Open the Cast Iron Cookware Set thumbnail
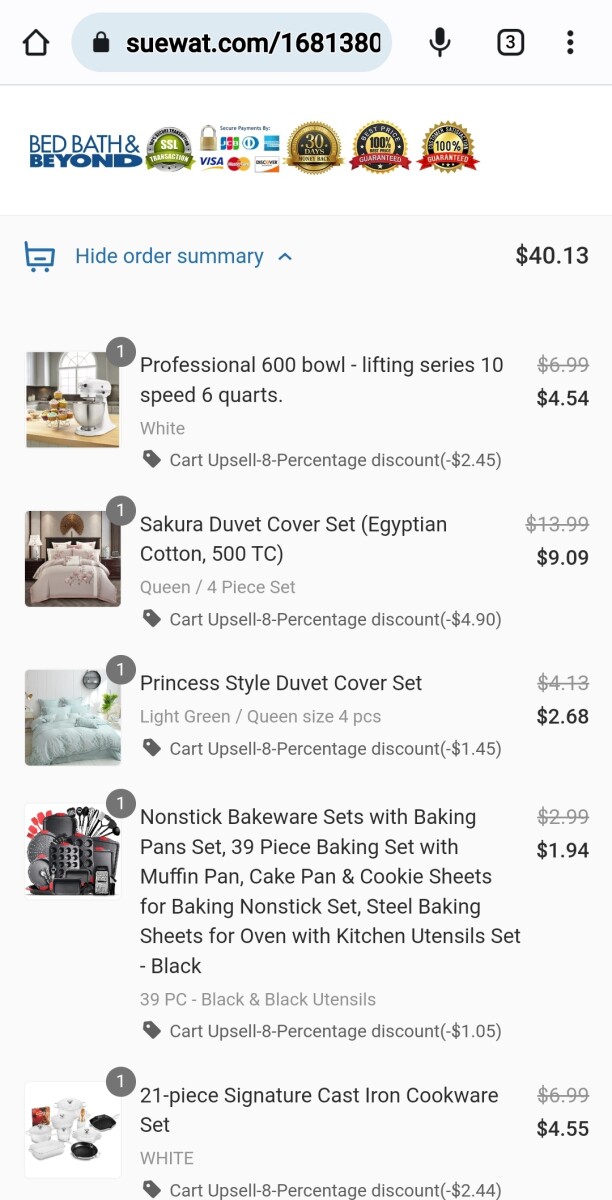This screenshot has height=1200, width=612. coord(72,1129)
